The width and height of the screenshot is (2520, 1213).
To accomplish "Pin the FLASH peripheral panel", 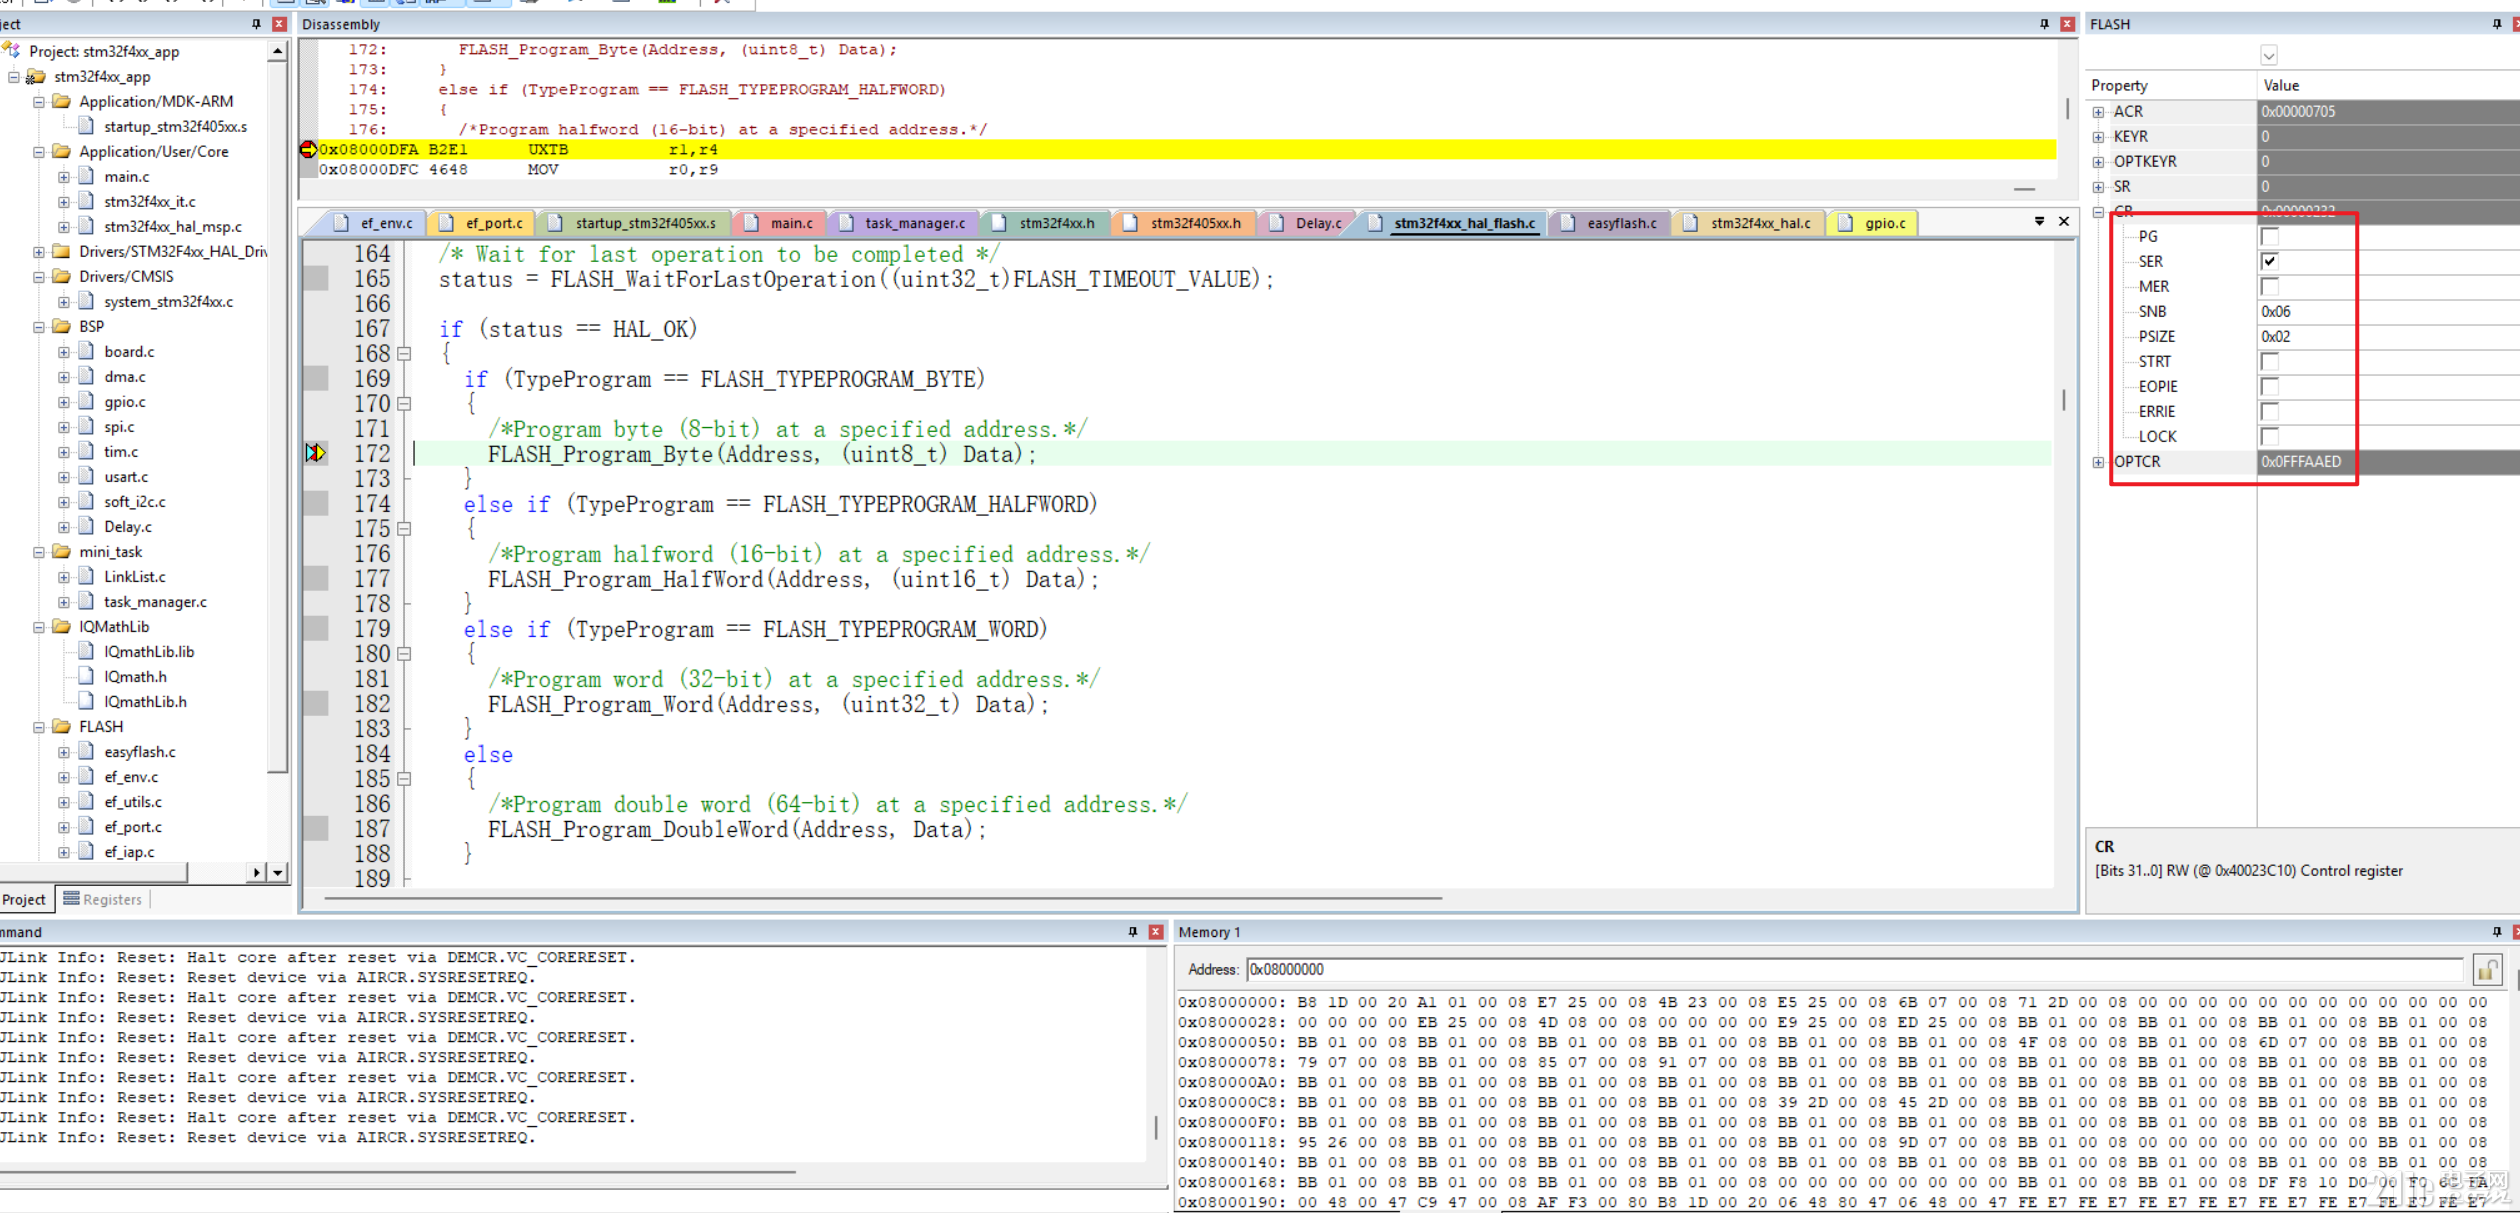I will pyautogui.click(x=2497, y=24).
